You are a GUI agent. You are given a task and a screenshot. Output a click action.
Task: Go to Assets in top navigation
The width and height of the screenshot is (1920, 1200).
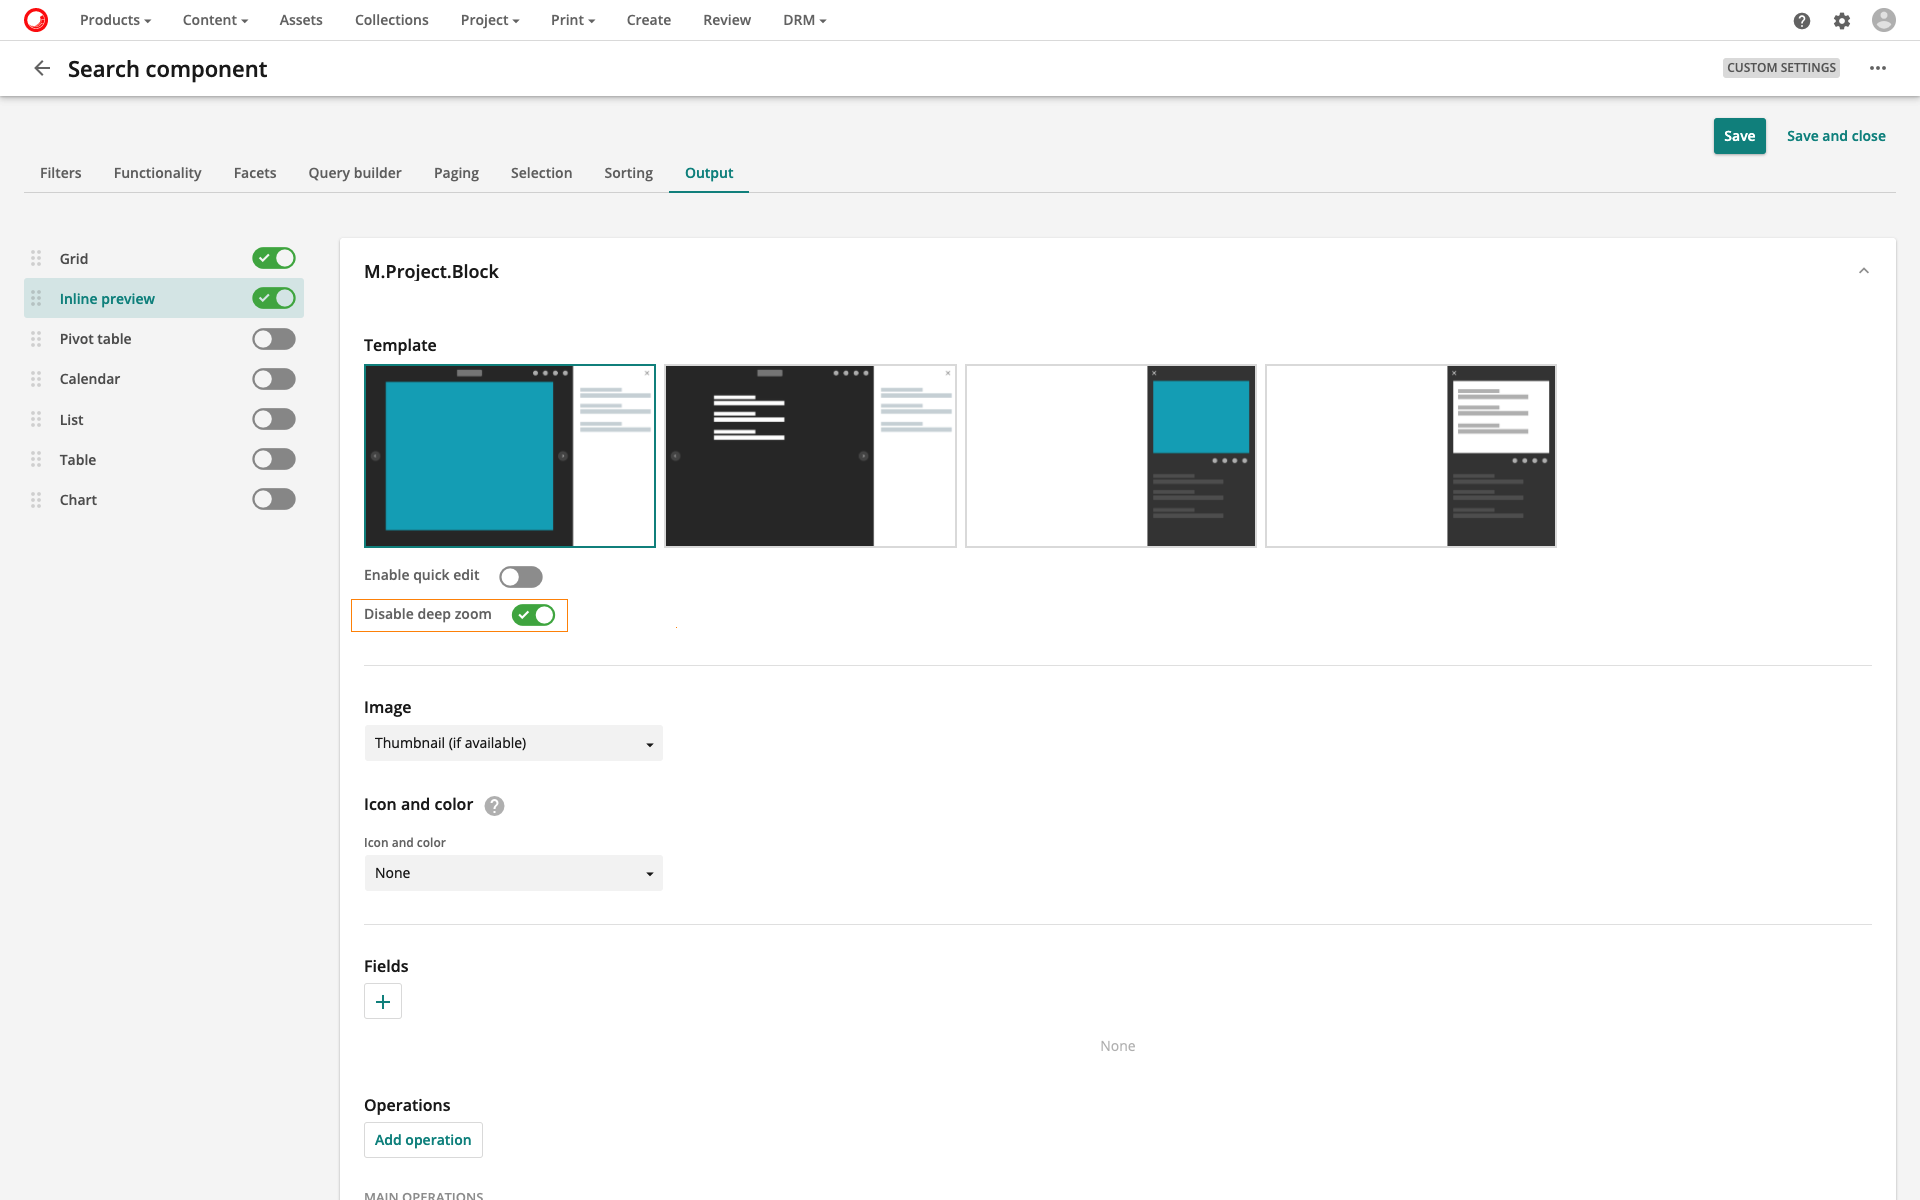(301, 20)
